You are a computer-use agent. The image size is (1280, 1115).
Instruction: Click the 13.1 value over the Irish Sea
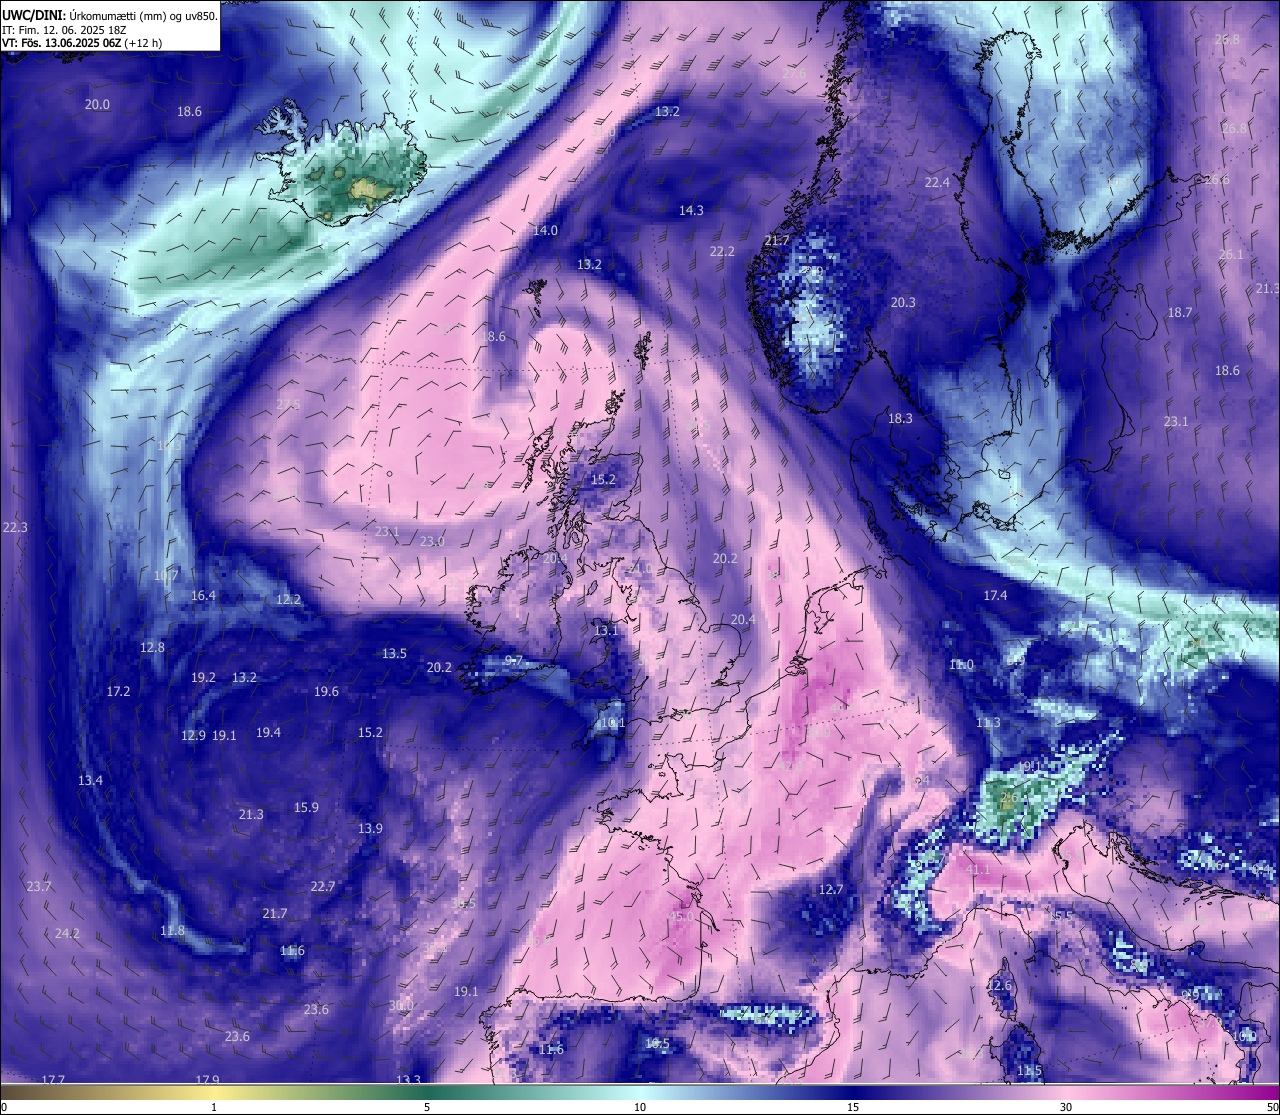pos(606,631)
